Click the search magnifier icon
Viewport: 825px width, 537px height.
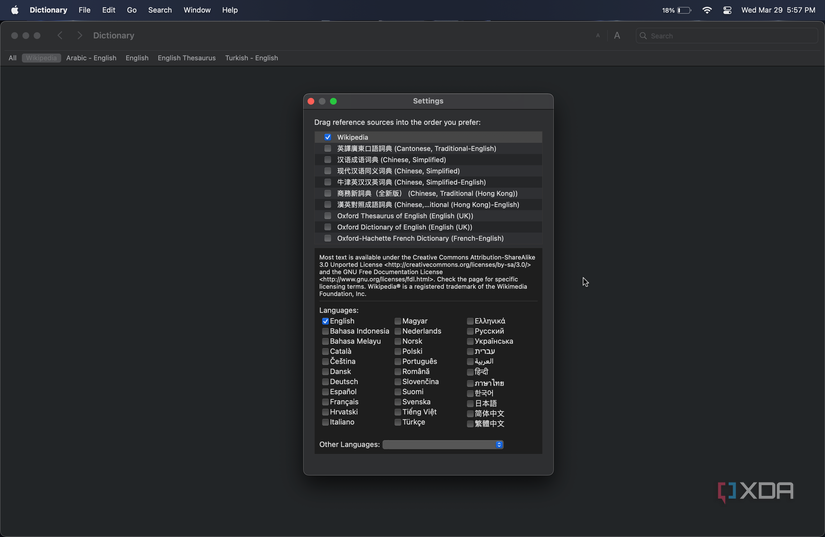pos(643,36)
